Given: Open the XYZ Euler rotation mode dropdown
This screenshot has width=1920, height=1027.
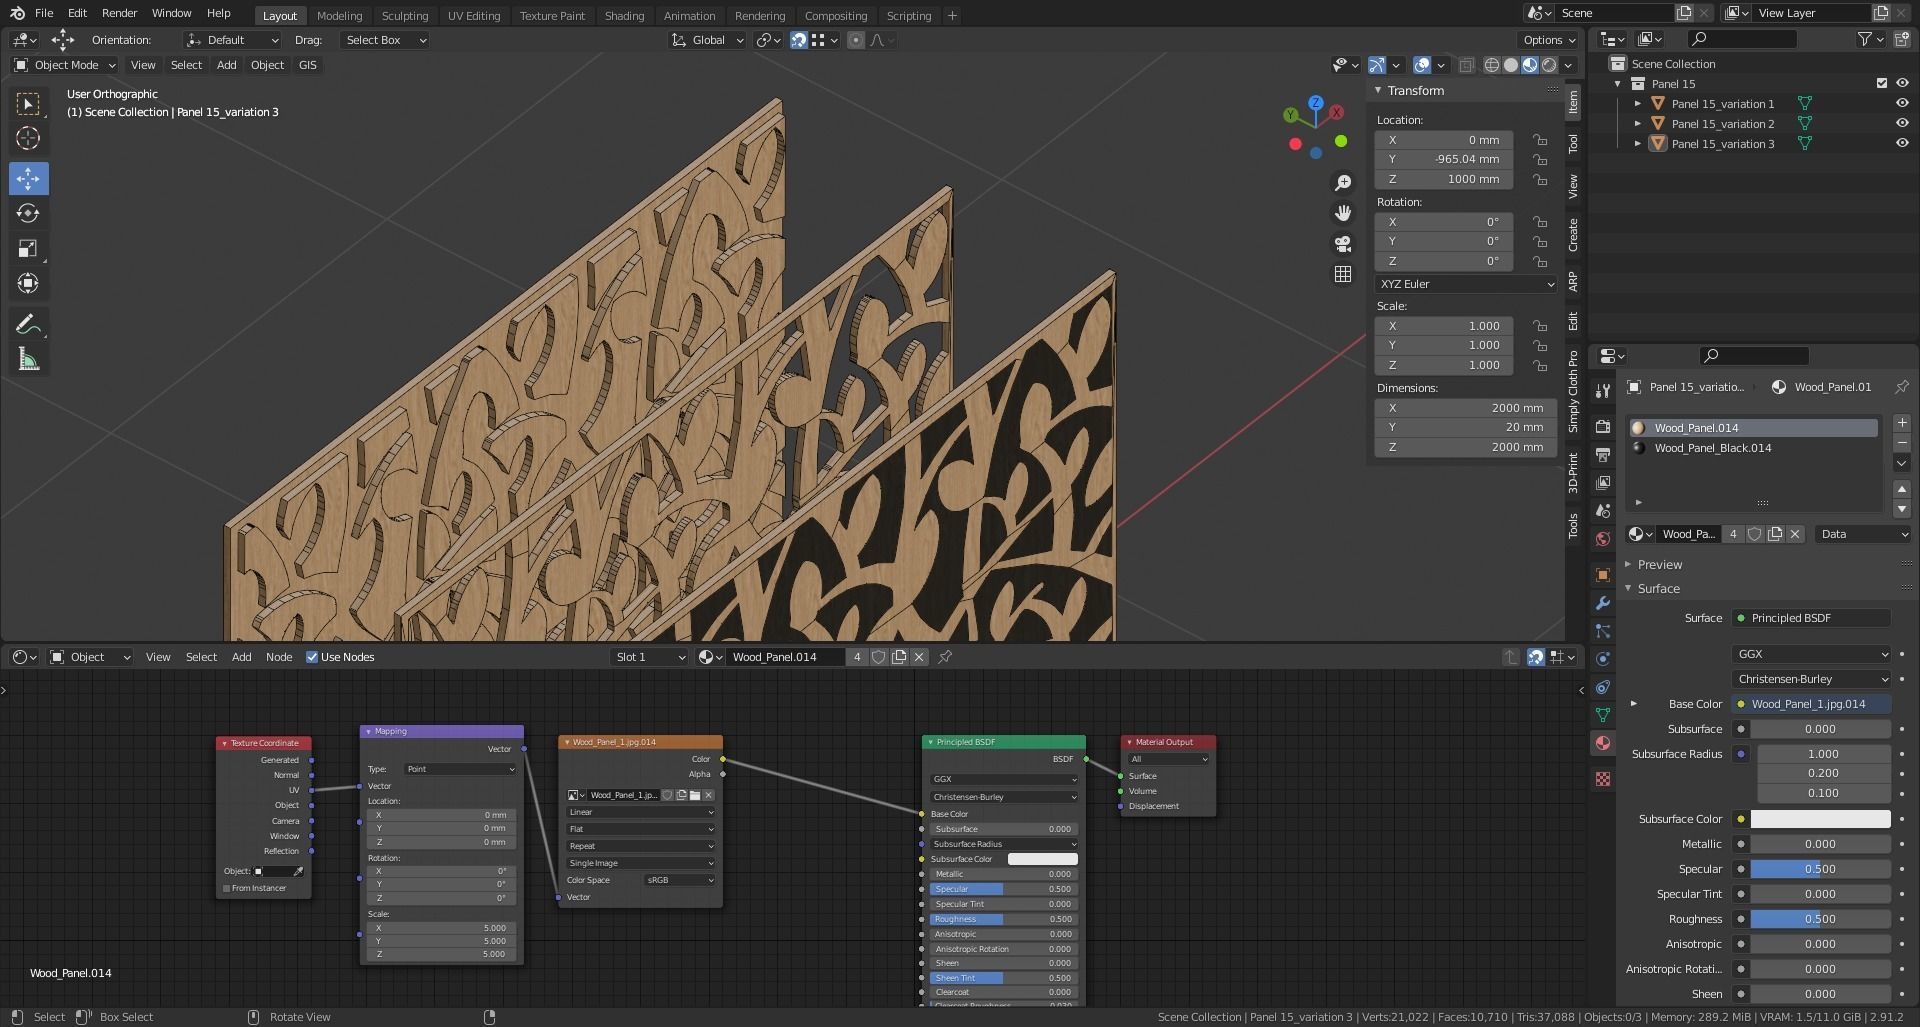Looking at the screenshot, I should [1466, 284].
